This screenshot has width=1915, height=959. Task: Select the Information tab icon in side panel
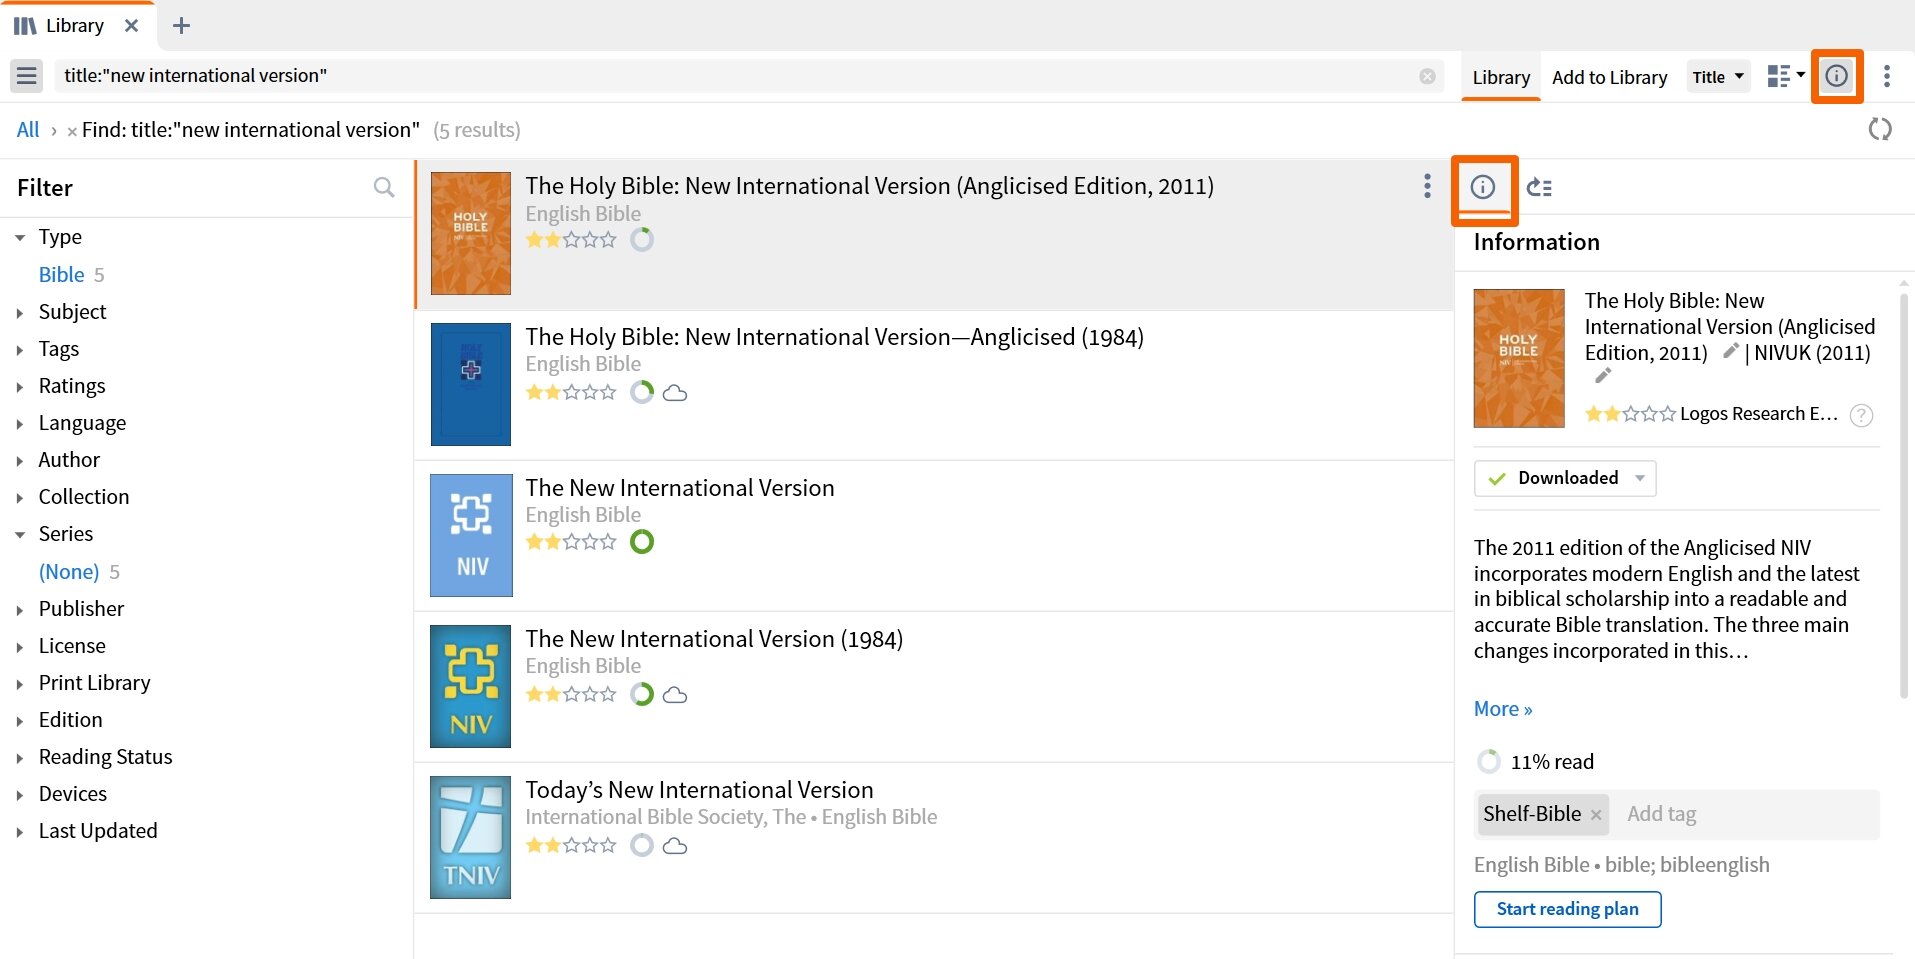click(1483, 187)
